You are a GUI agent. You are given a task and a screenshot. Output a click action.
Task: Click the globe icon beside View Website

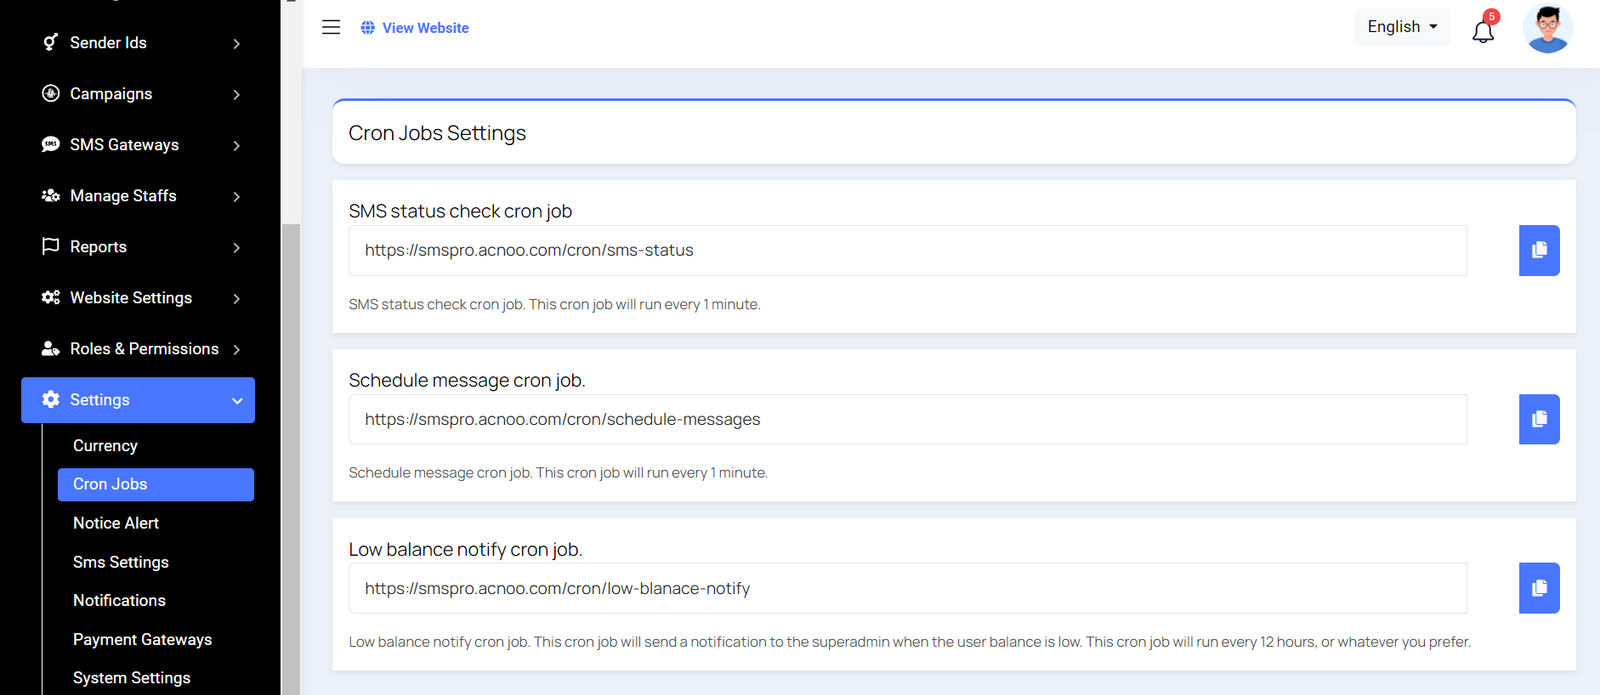point(368,28)
